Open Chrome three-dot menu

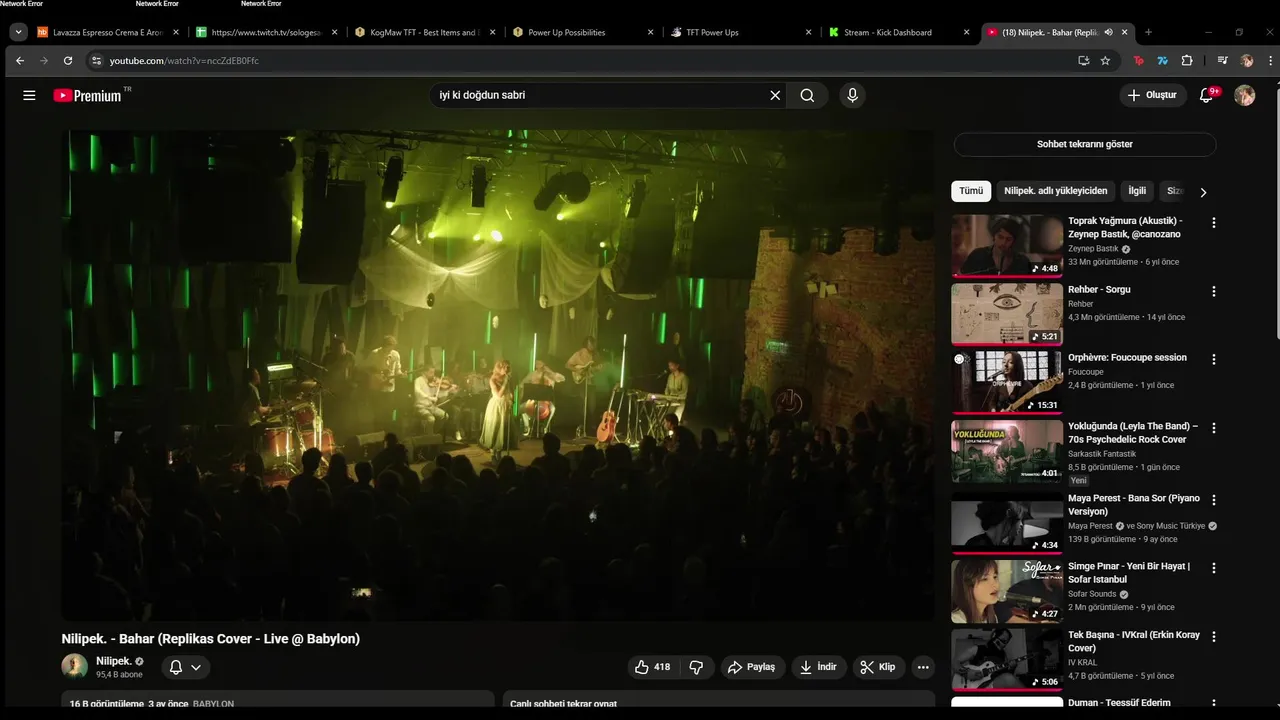pyautogui.click(x=1271, y=60)
